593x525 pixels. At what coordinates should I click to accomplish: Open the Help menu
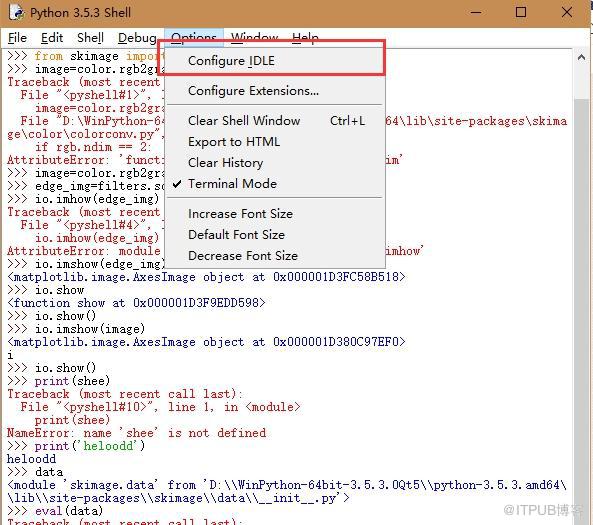click(x=305, y=37)
